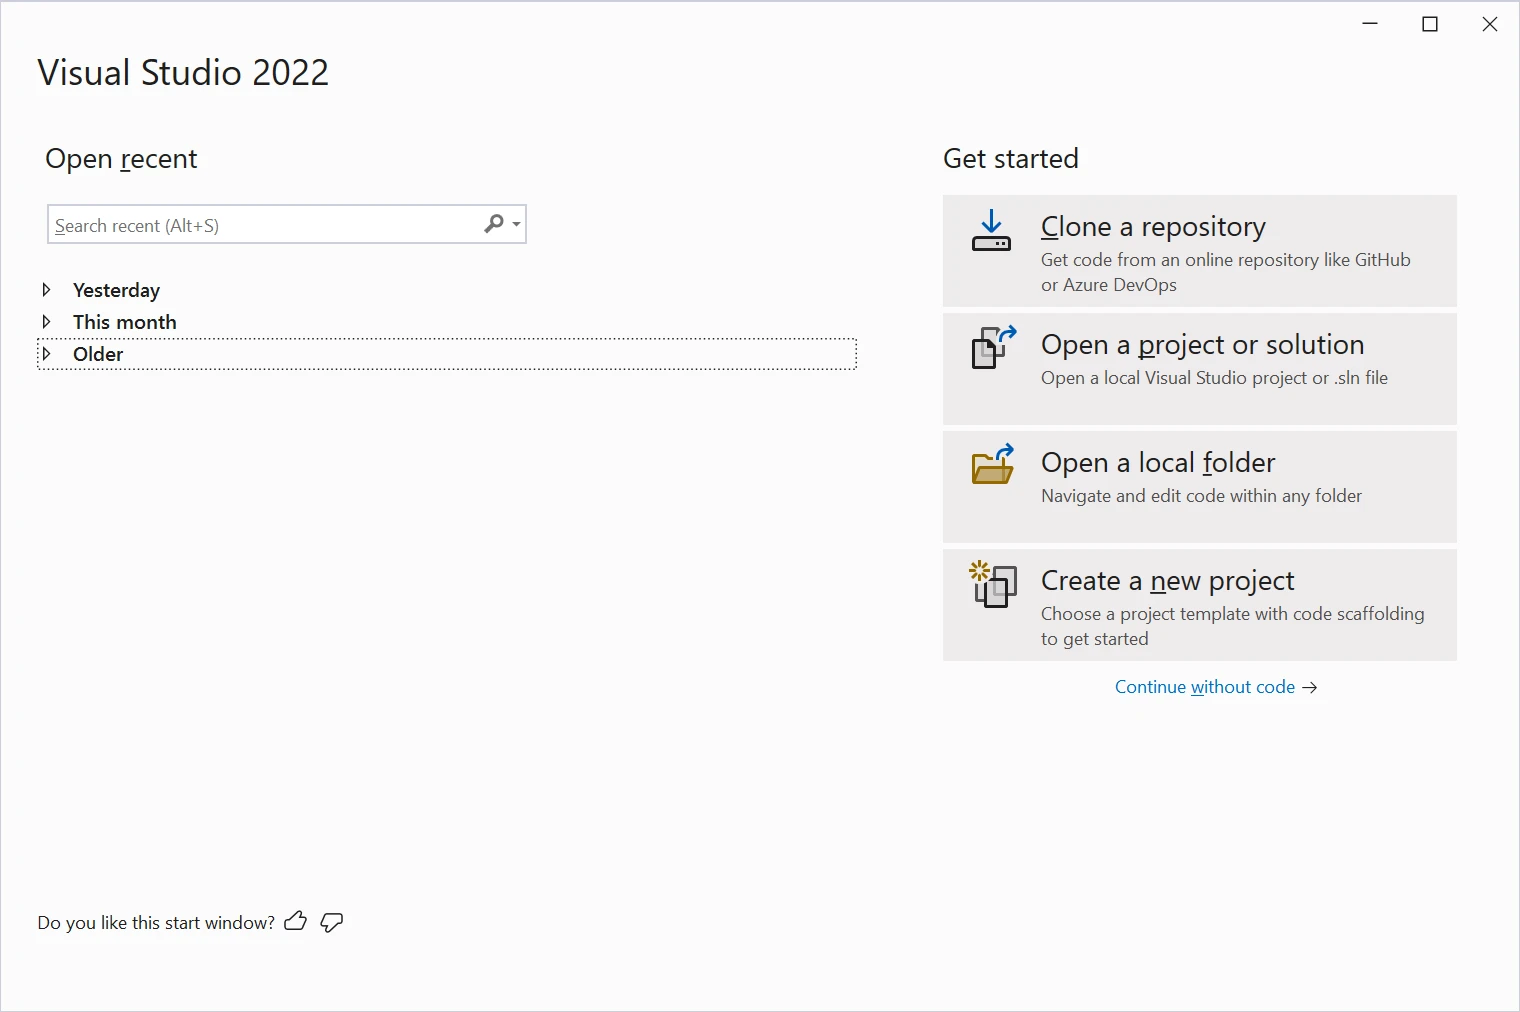Click the Create a new project icon
Image resolution: width=1520 pixels, height=1012 pixels.
993,584
